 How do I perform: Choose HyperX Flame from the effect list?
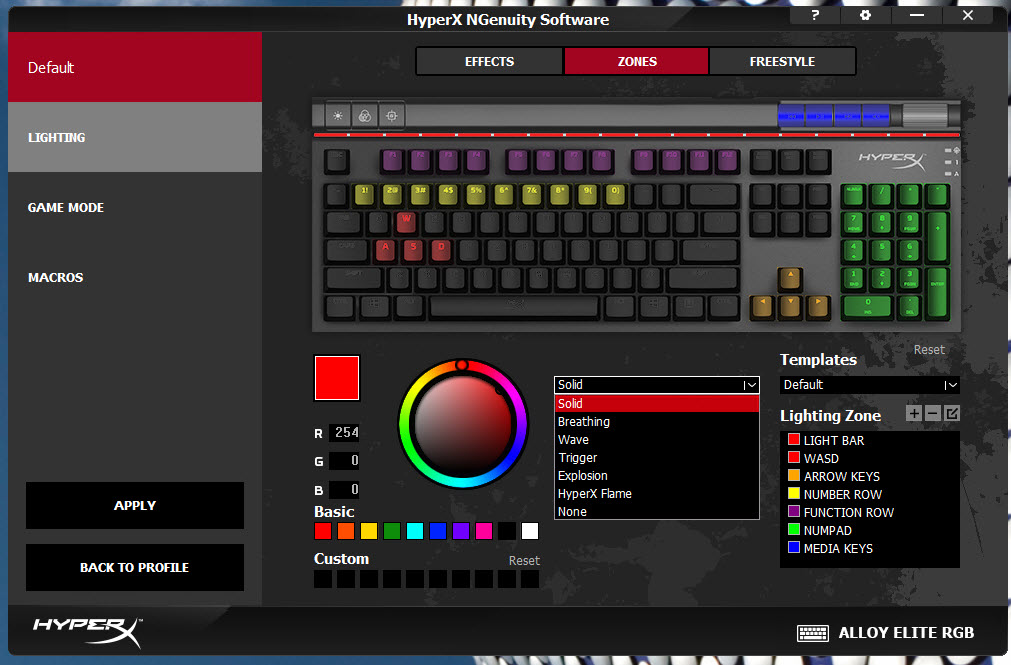pyautogui.click(x=656, y=493)
